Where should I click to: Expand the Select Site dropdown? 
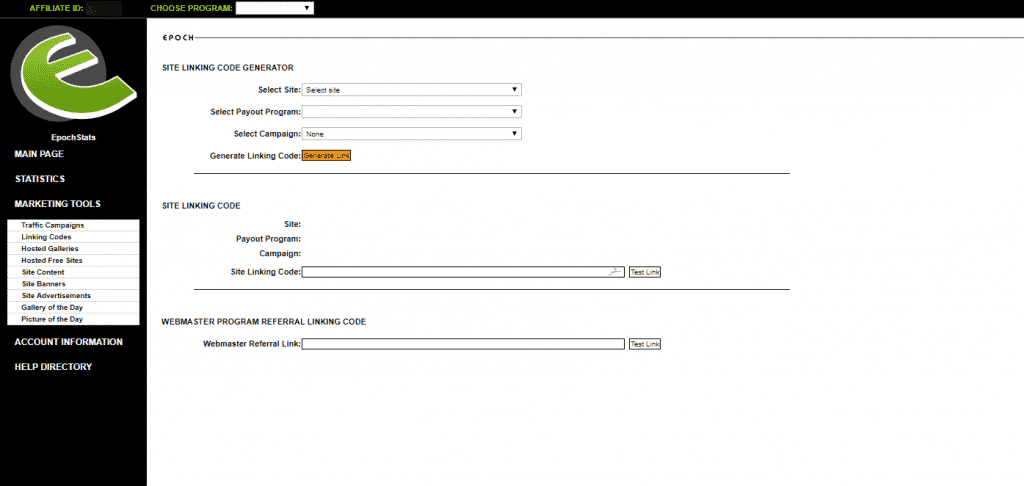411,90
